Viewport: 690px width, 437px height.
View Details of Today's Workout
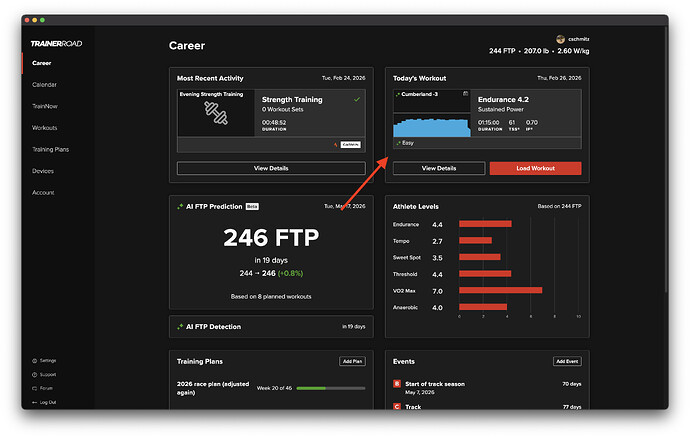tap(439, 168)
